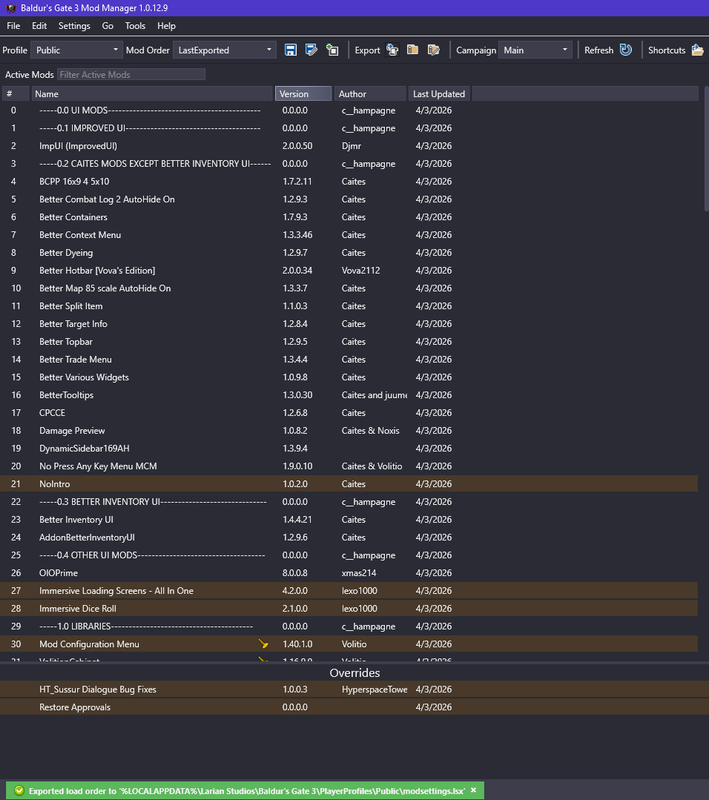The image size is (709, 800).
Task: Select the Better Inventory UI mod
Action: (x=349, y=519)
